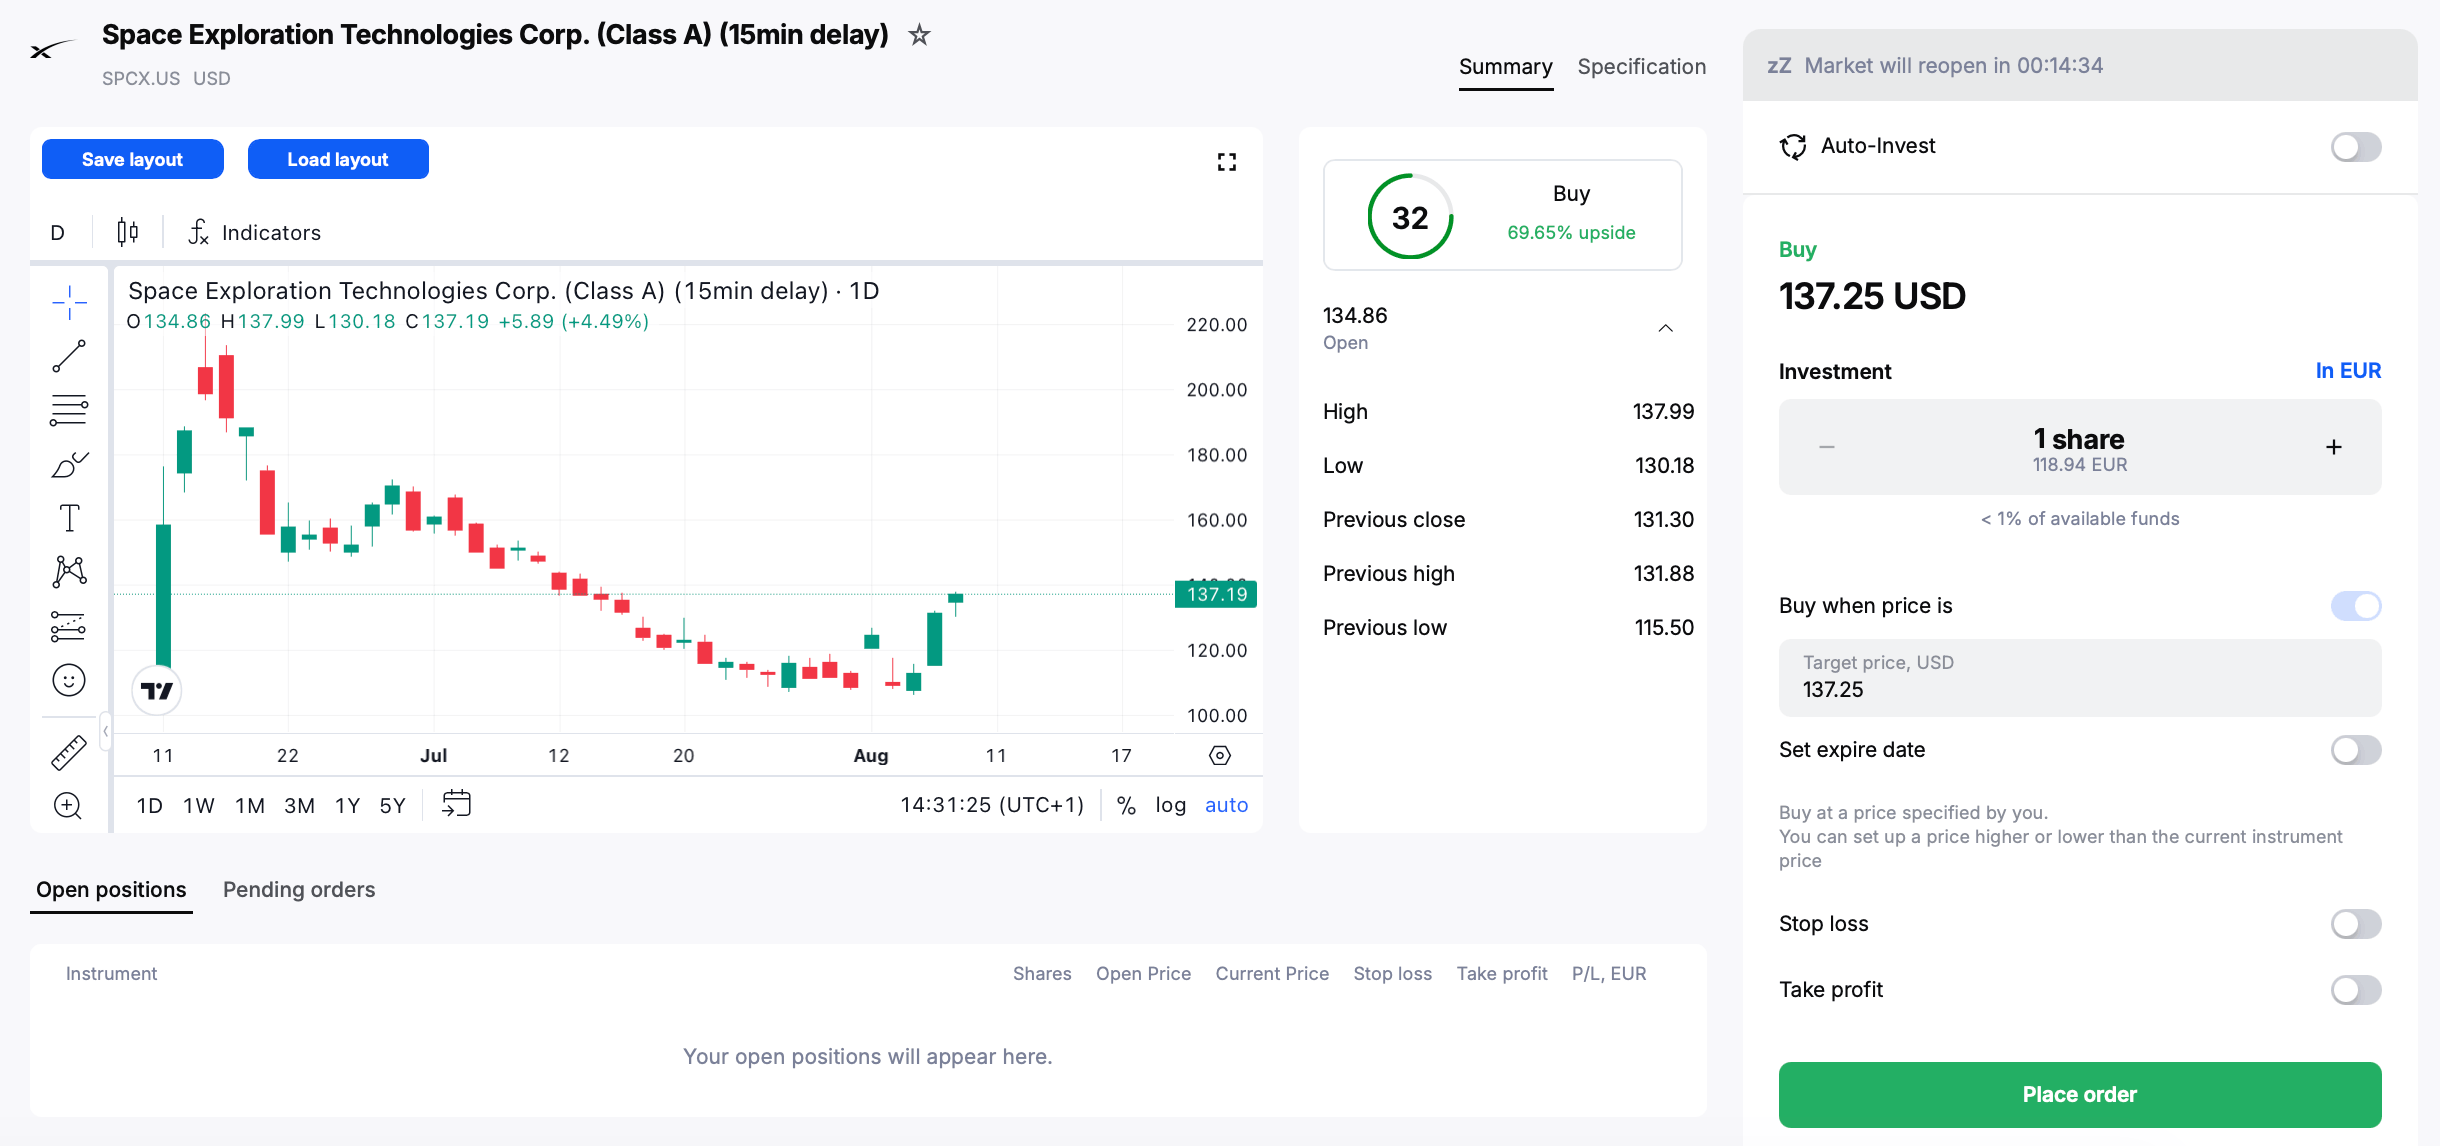Select the text annotation tool
The image size is (2440, 1146).
(x=69, y=518)
